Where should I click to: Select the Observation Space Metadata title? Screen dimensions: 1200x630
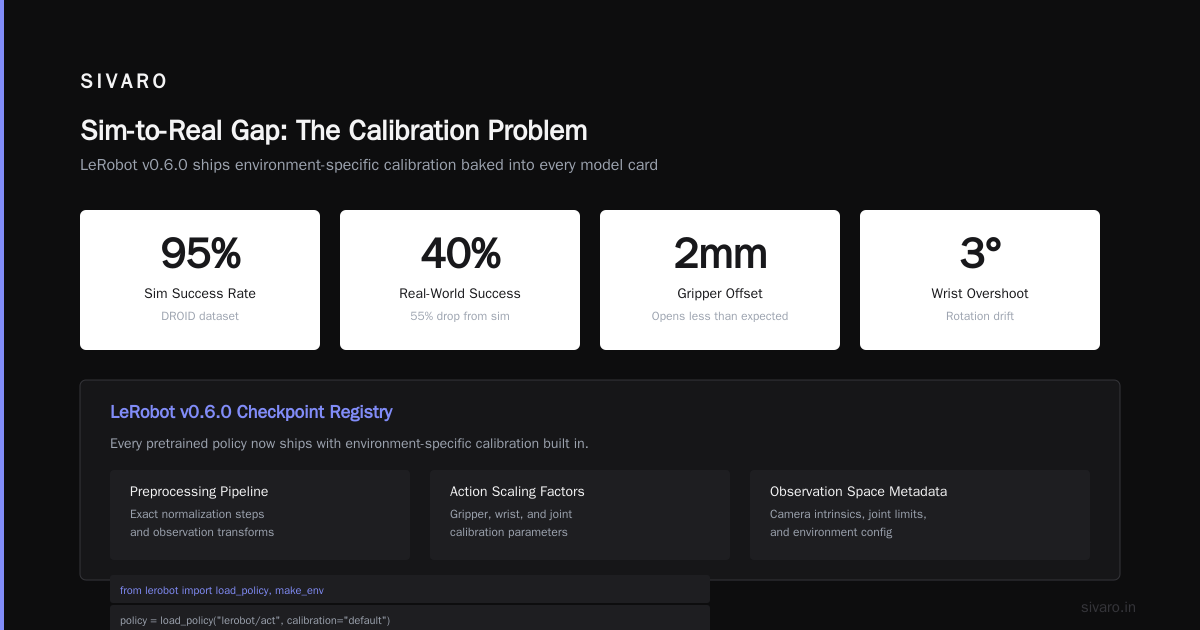(x=858, y=492)
